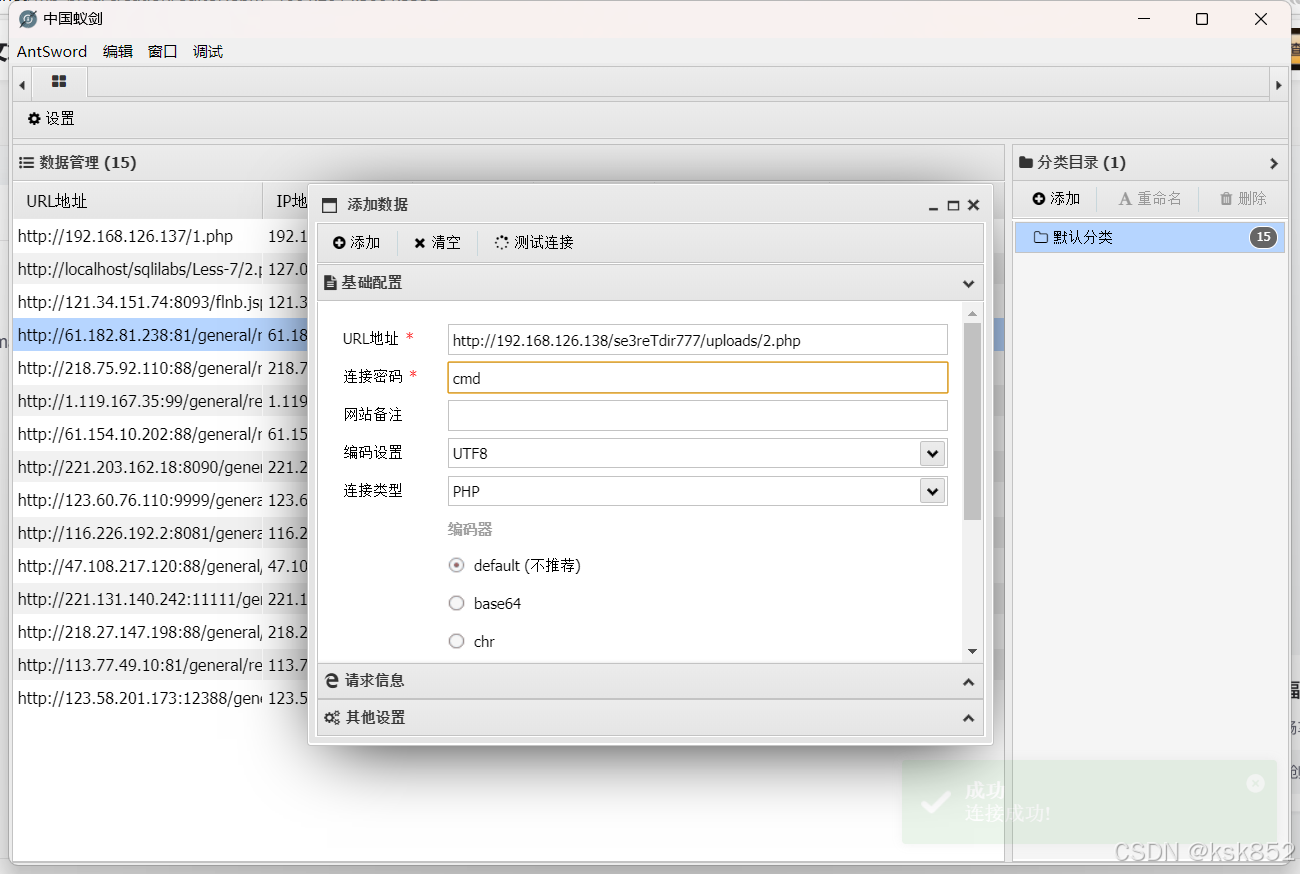Click the URL地址 input field

697,340
